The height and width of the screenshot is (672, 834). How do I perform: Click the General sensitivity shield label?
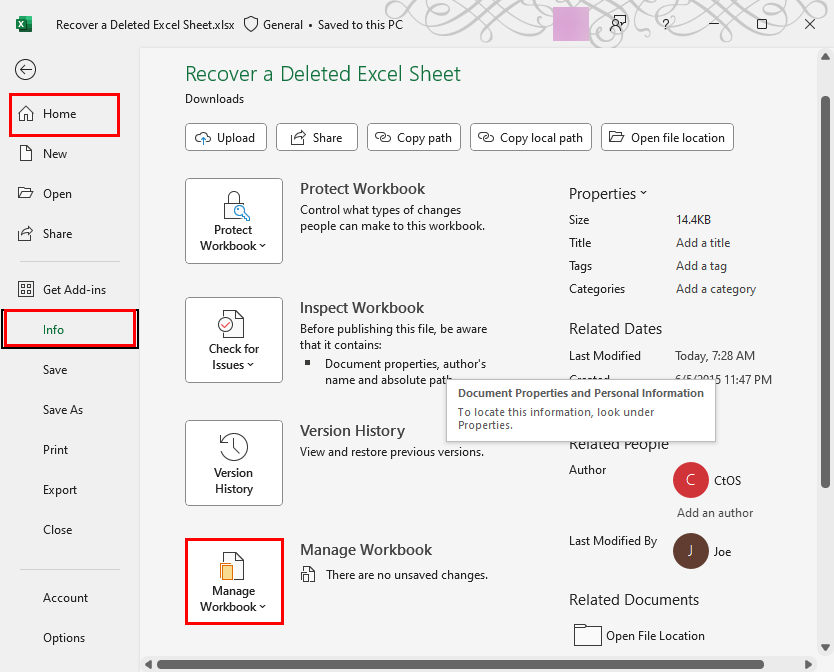tap(273, 24)
